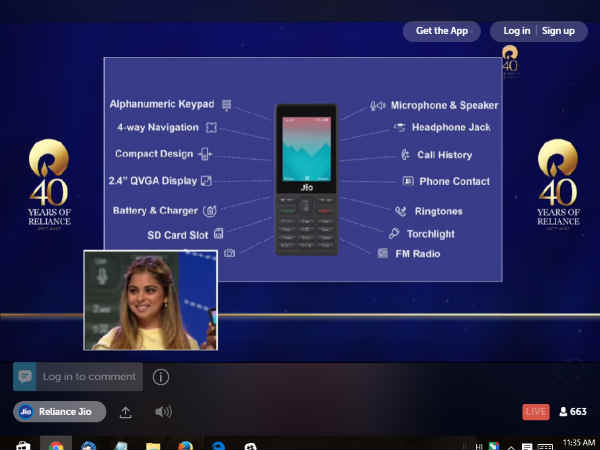Click the radio icon beside FM Radio
The height and width of the screenshot is (450, 600).
[x=383, y=253]
